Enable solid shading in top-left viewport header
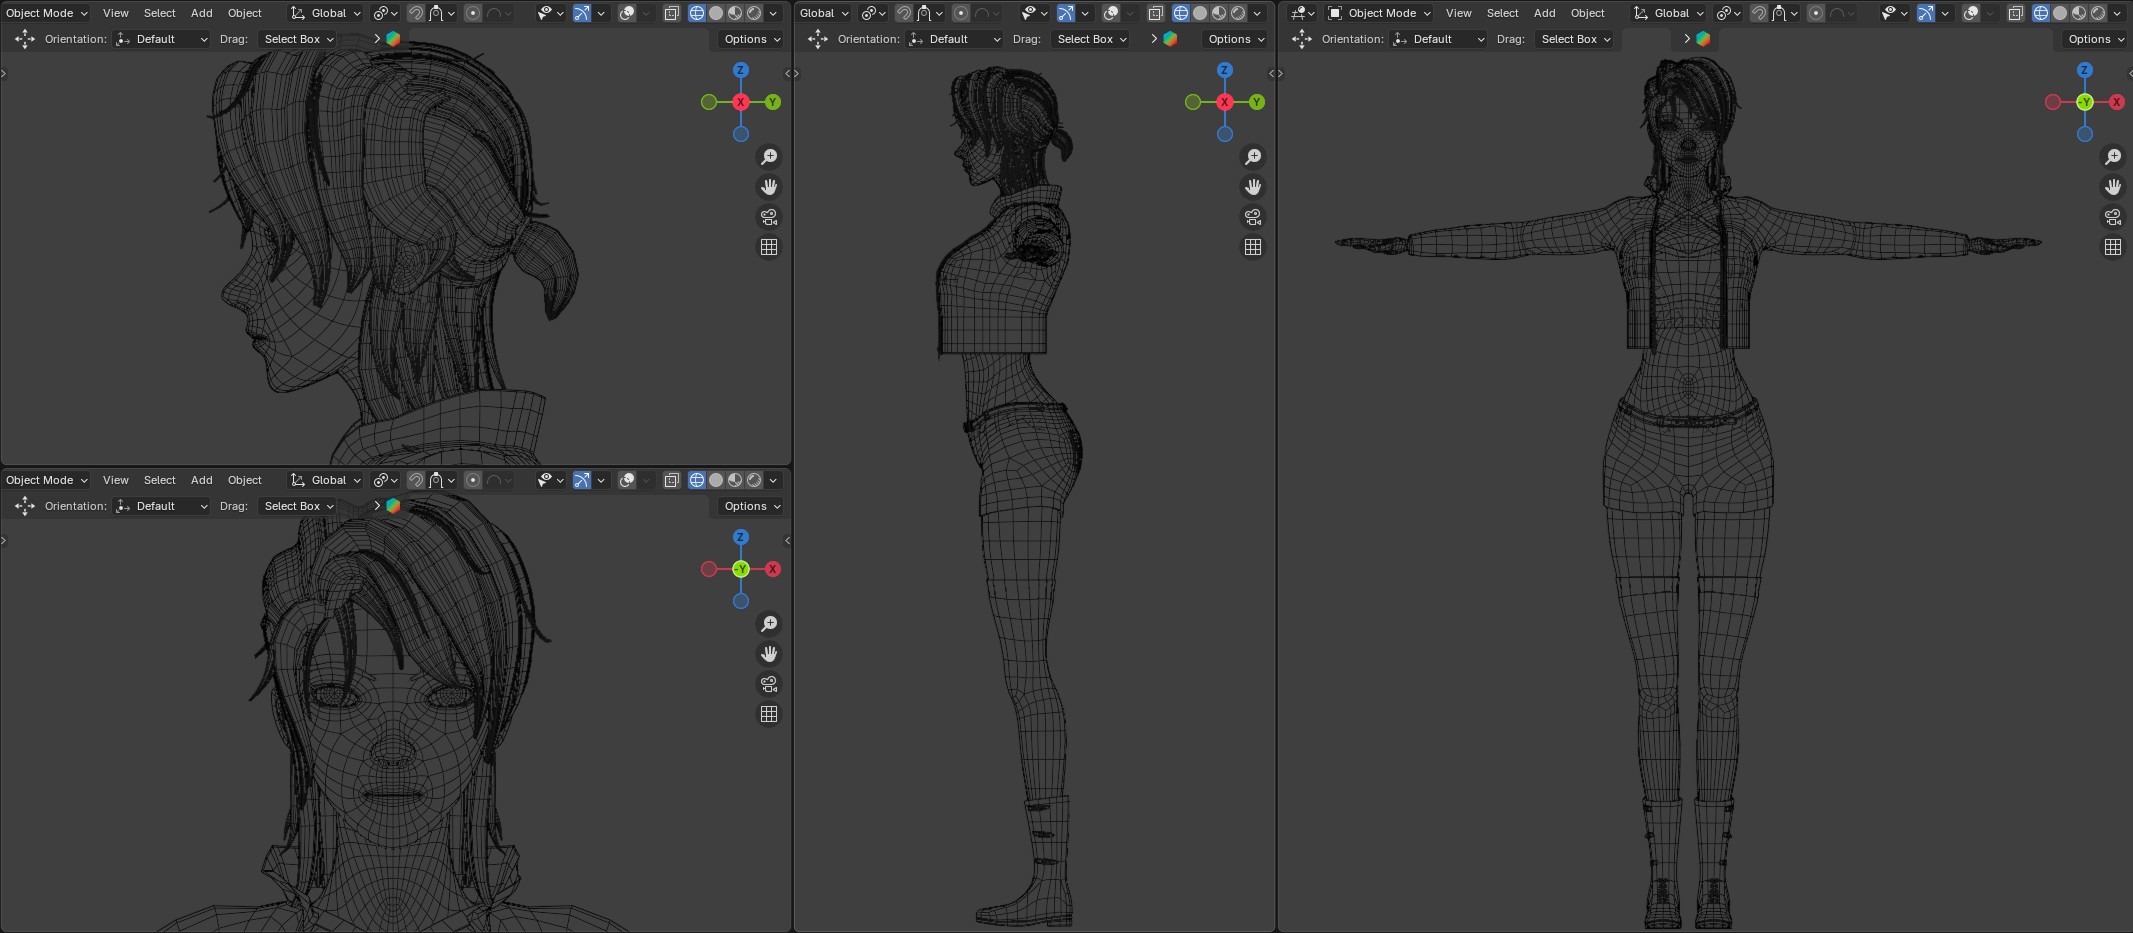2133x933 pixels. 716,13
